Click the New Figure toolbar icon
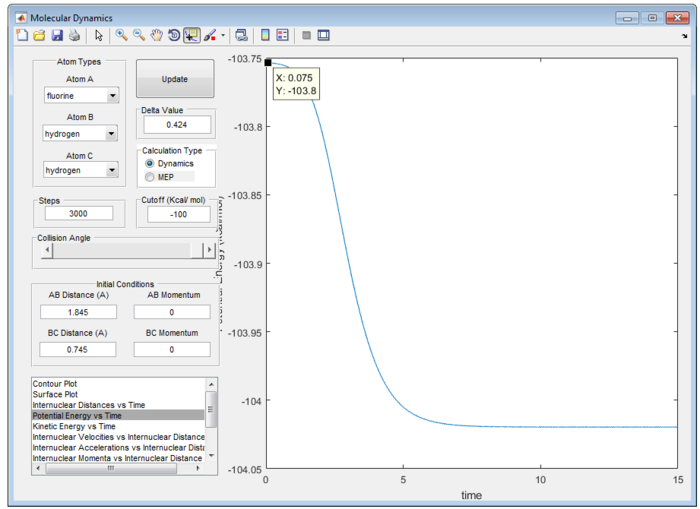700x509 pixels. 22,35
